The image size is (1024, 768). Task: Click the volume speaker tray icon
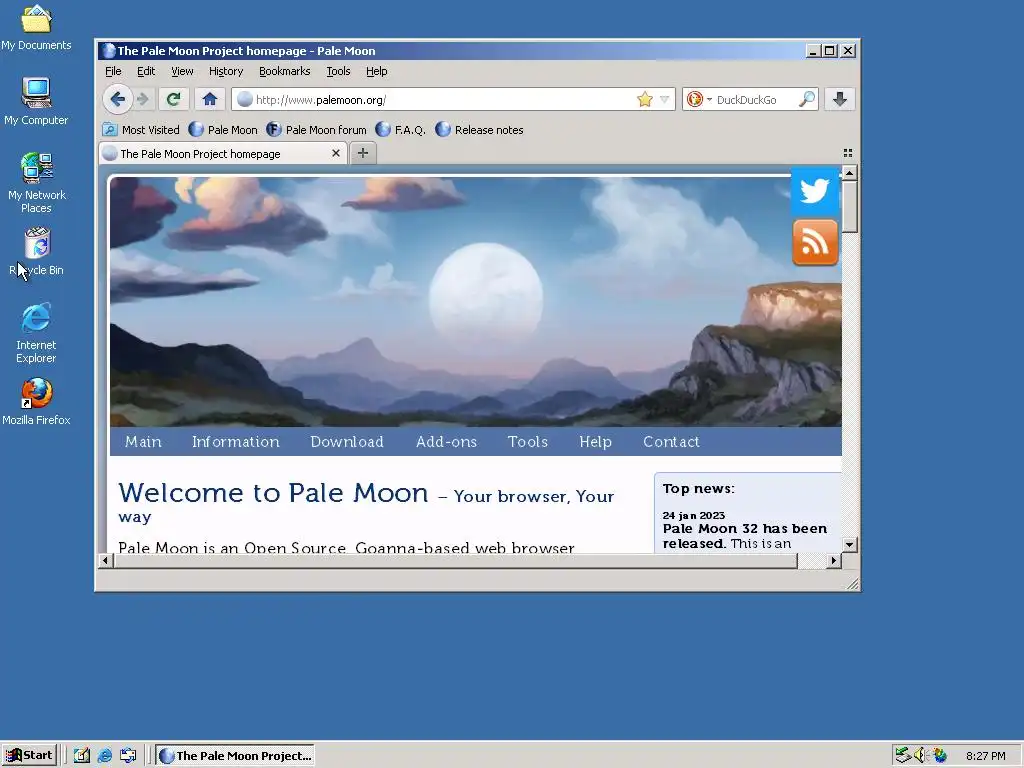921,755
